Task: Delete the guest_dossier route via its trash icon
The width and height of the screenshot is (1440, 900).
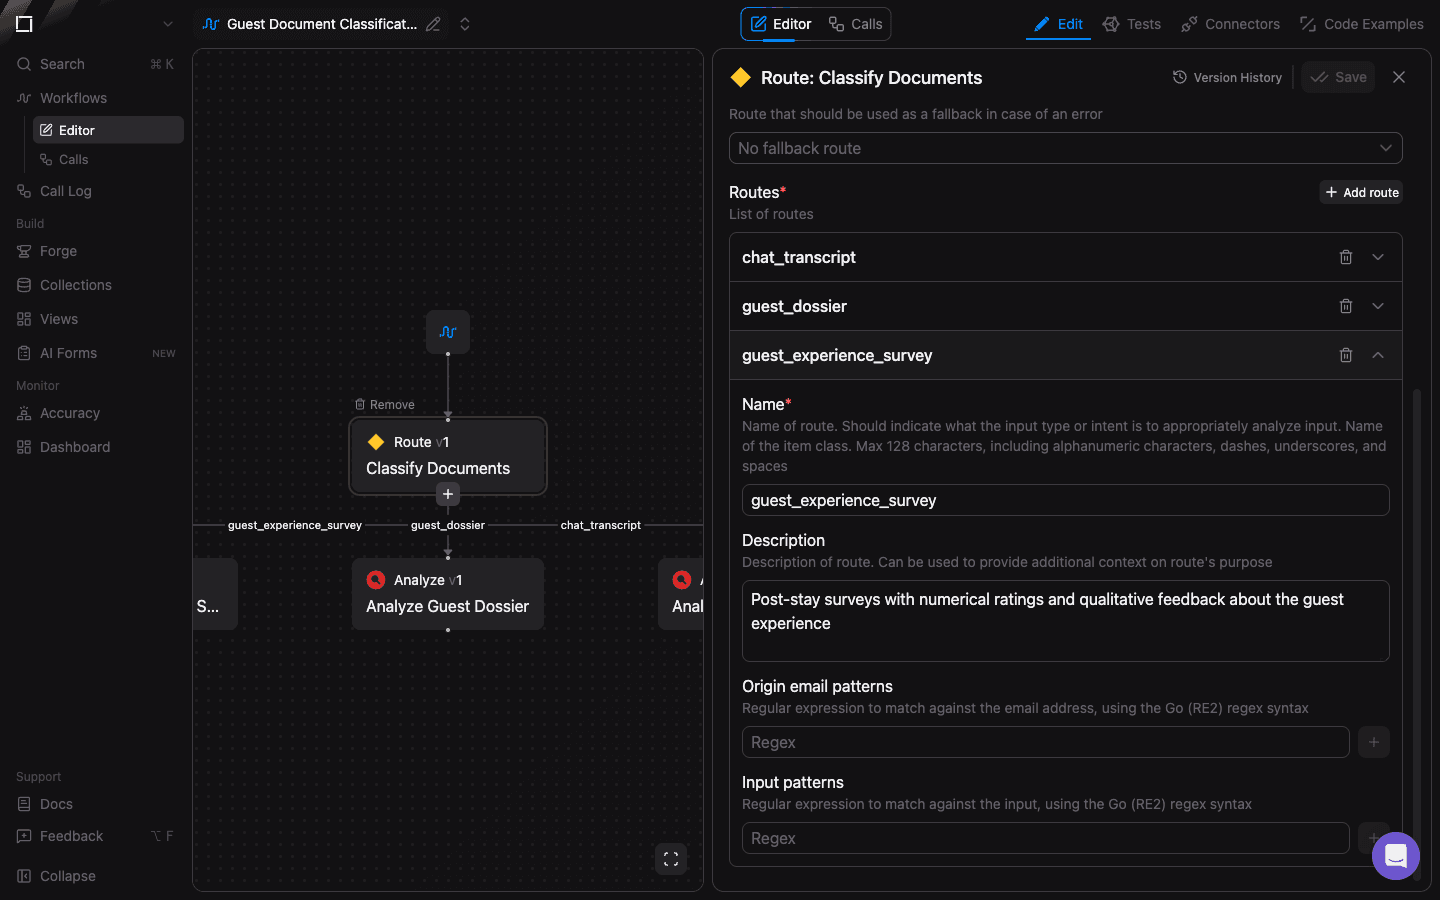Action: (x=1345, y=306)
